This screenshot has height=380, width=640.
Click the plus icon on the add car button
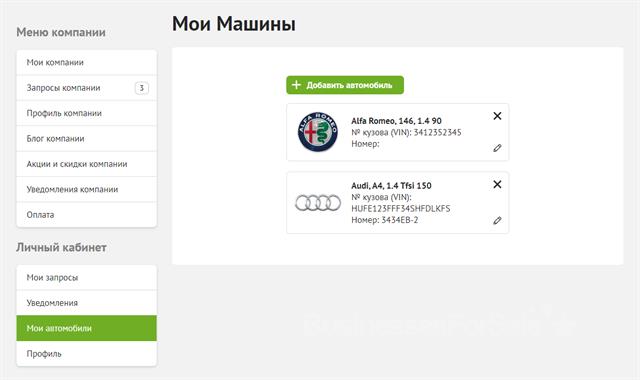[296, 85]
